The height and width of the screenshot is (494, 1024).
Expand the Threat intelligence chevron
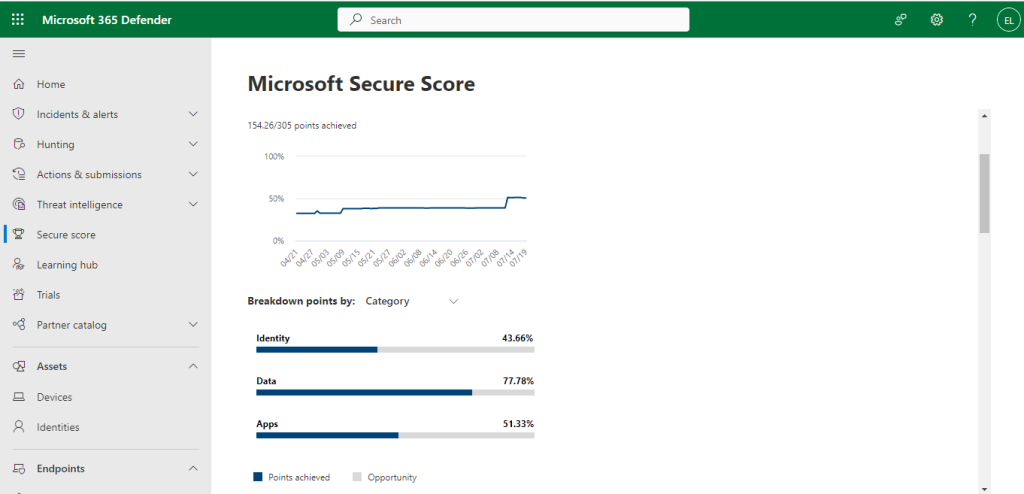point(193,205)
